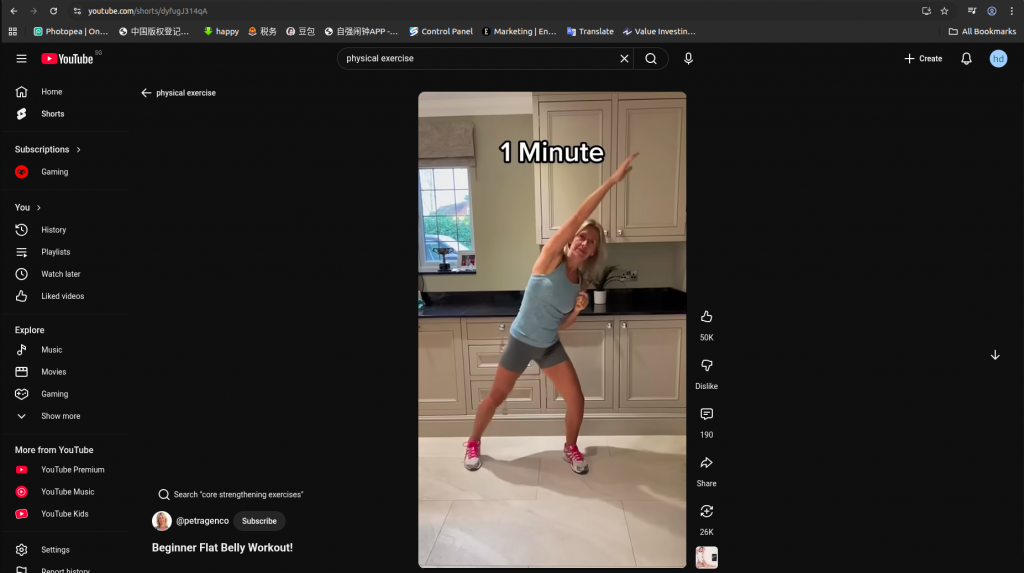Click the Create button
This screenshot has height=573, width=1024.
[923, 59]
